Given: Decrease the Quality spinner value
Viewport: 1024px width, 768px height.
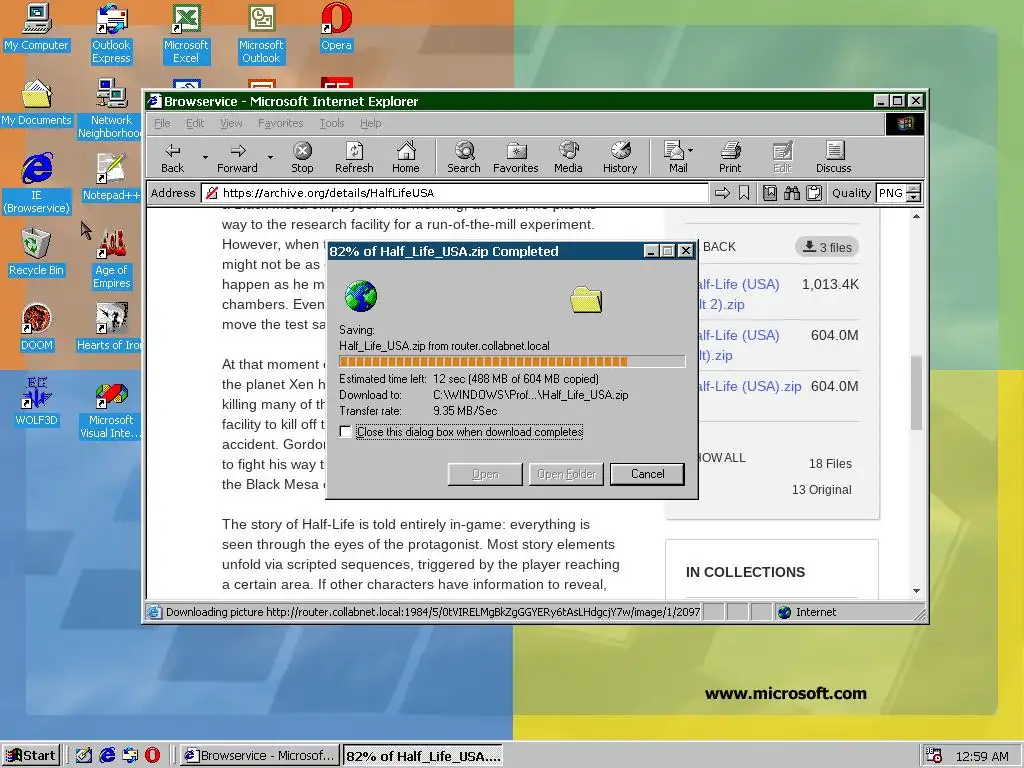Looking at the screenshot, I should click(x=914, y=197).
